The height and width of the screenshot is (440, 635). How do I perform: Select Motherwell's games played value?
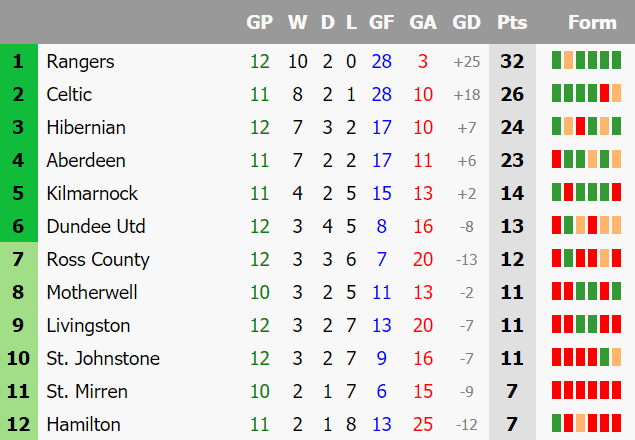click(x=260, y=293)
